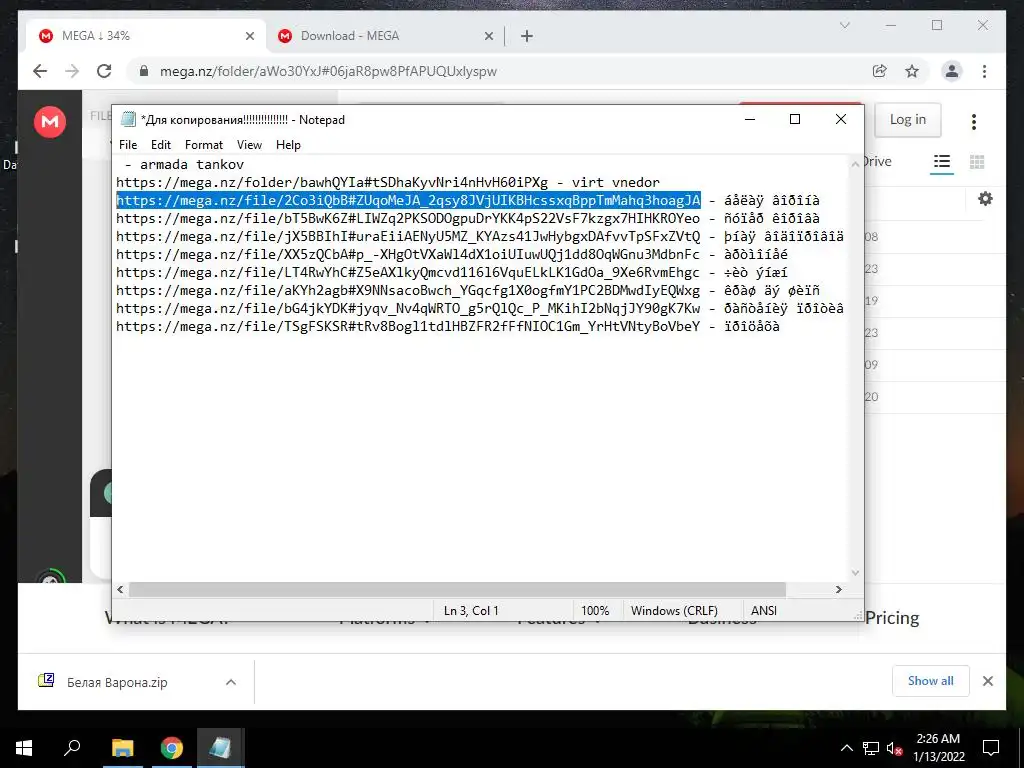The height and width of the screenshot is (768, 1024).
Task: Open Notepad Format menu
Action: [204, 144]
